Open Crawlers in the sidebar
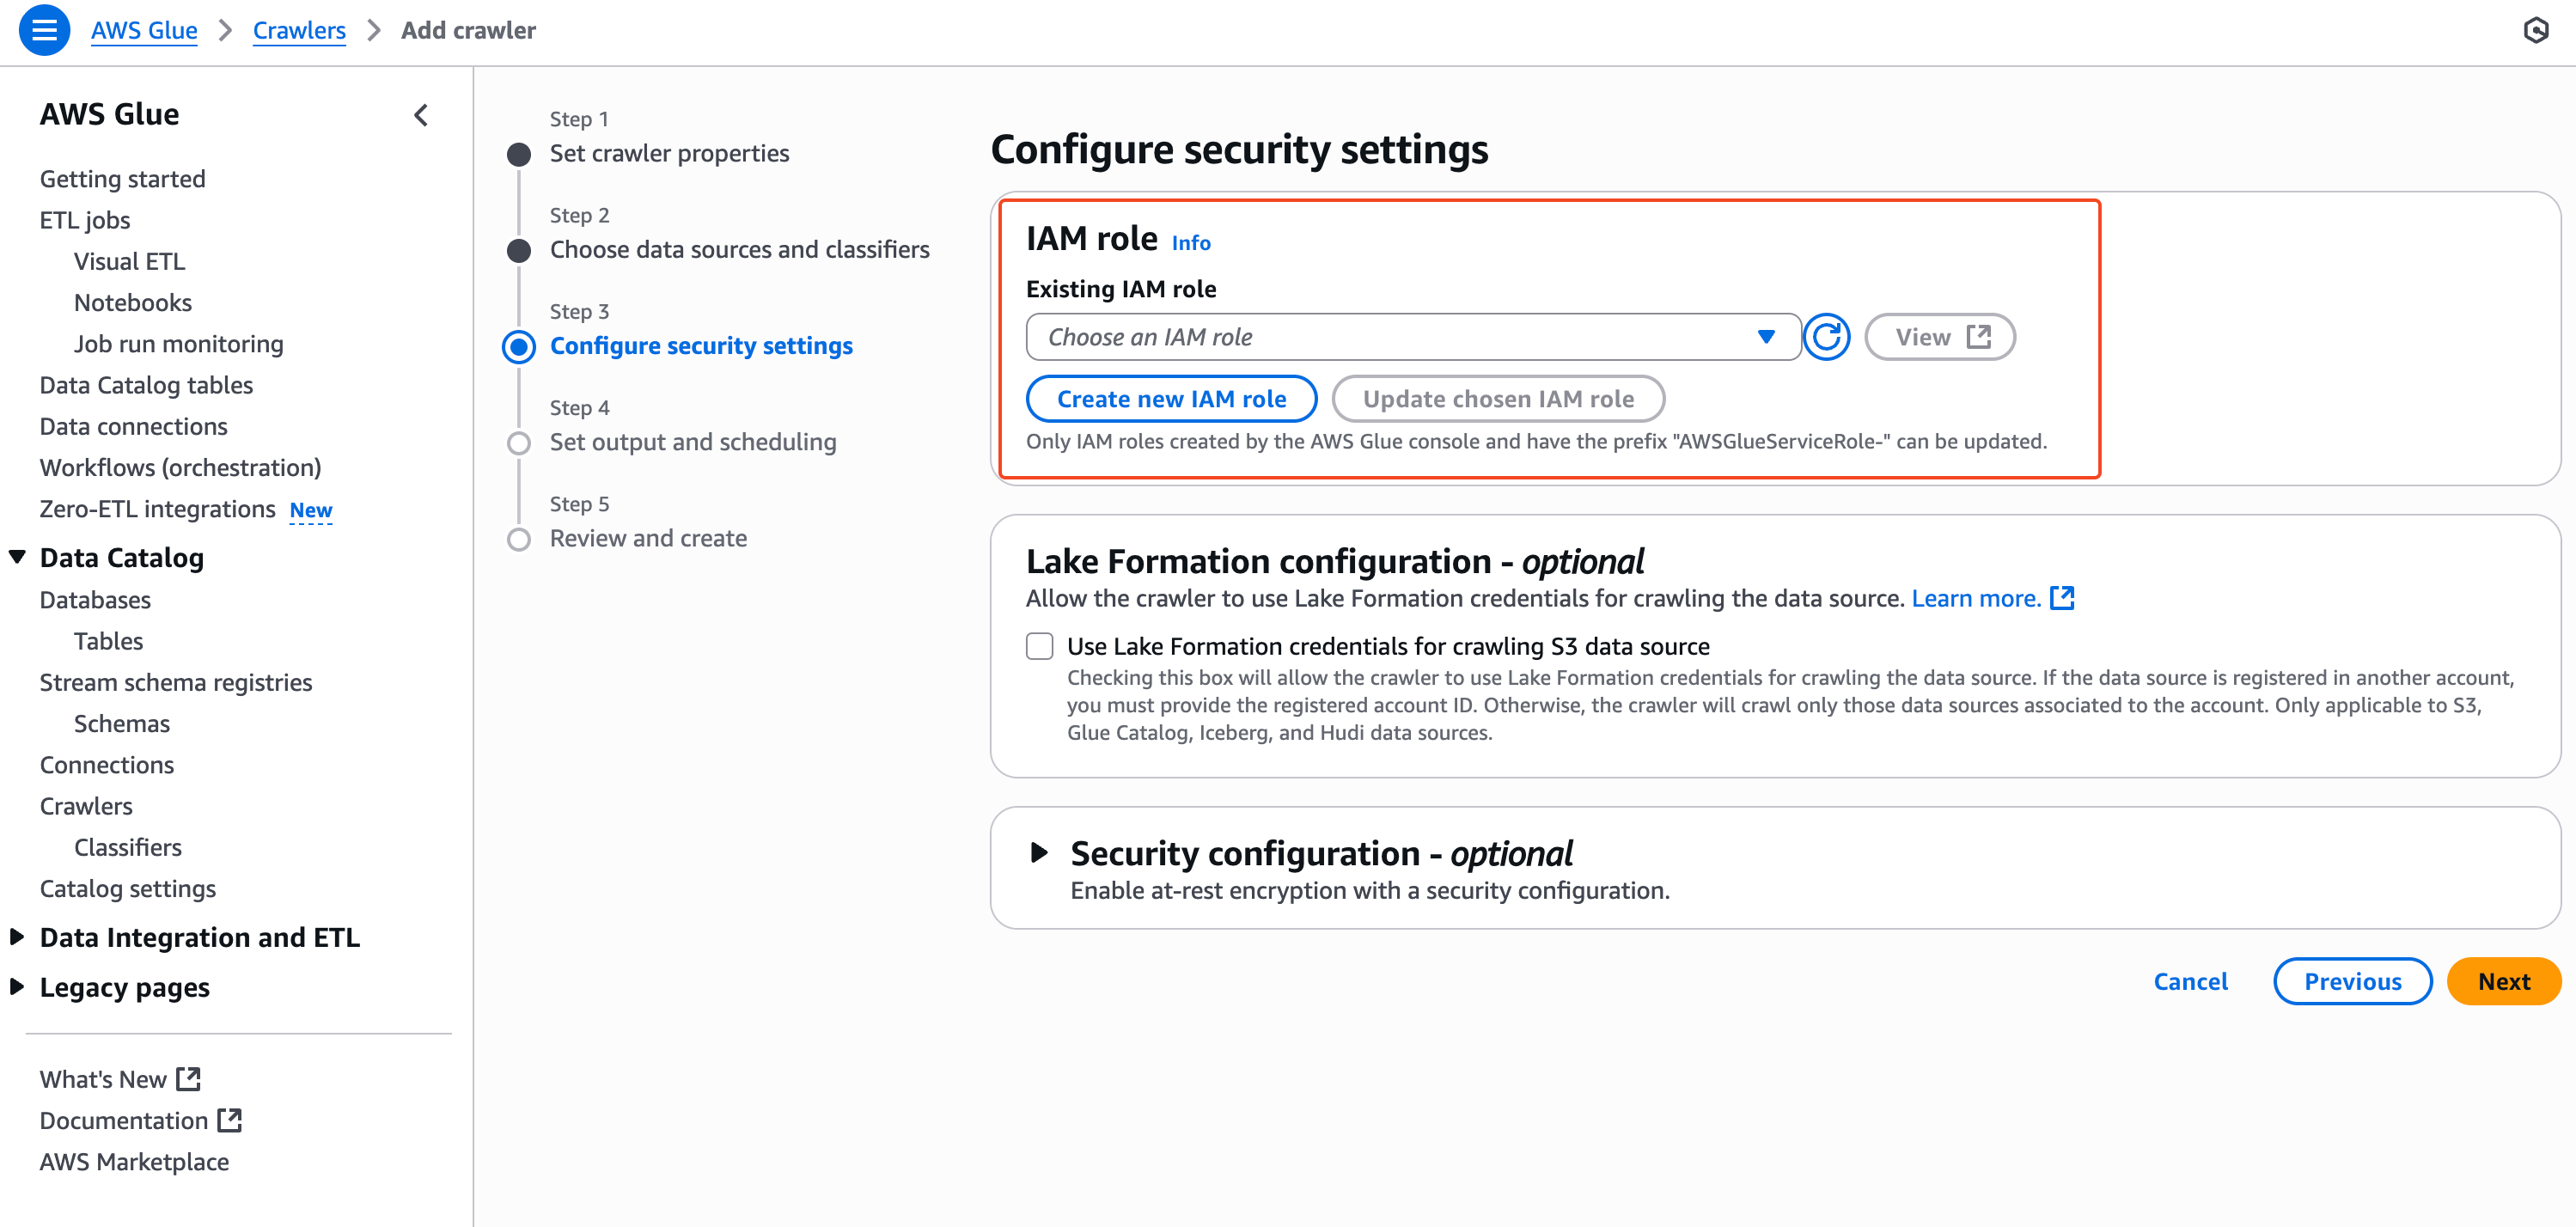Screen dimensions: 2576x1227 [x=86, y=806]
